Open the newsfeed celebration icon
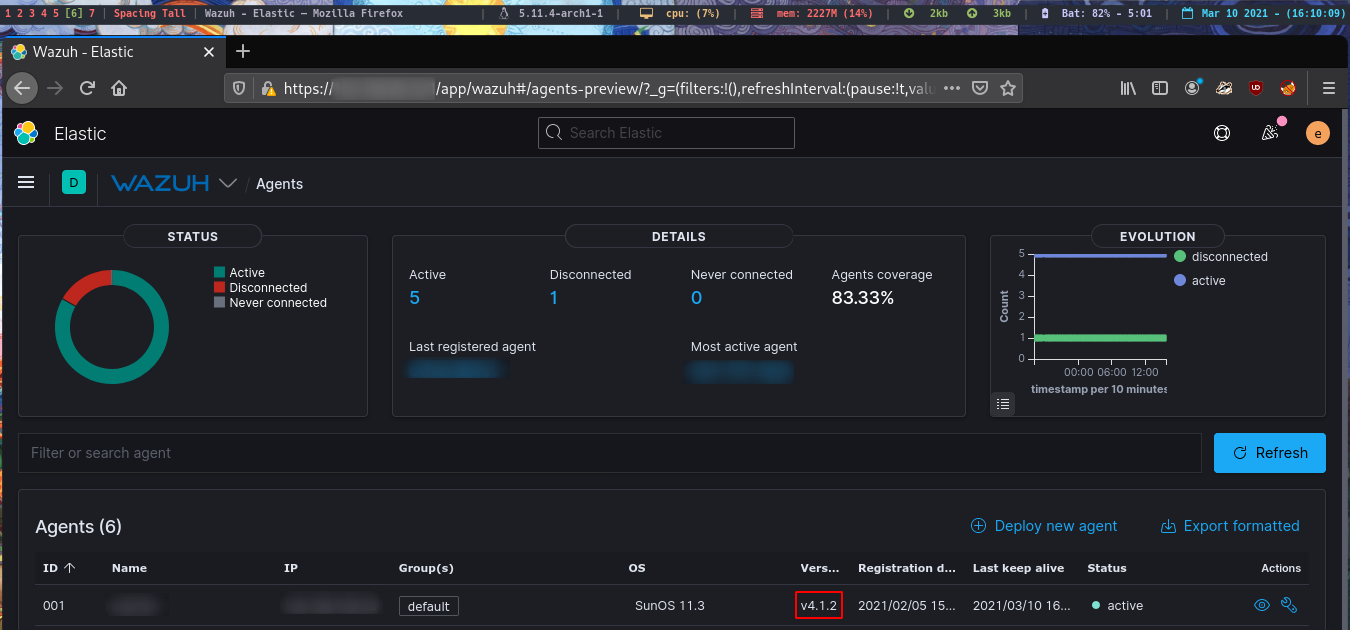This screenshot has height=630, width=1350. coord(1270,133)
